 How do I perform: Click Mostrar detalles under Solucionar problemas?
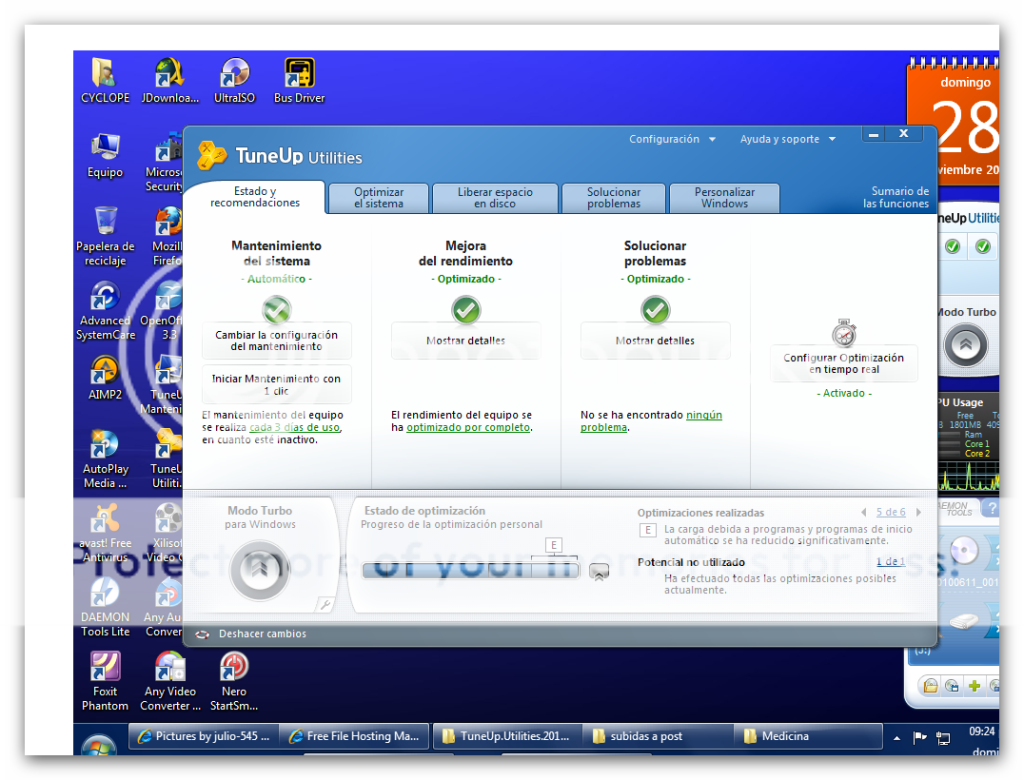655,340
